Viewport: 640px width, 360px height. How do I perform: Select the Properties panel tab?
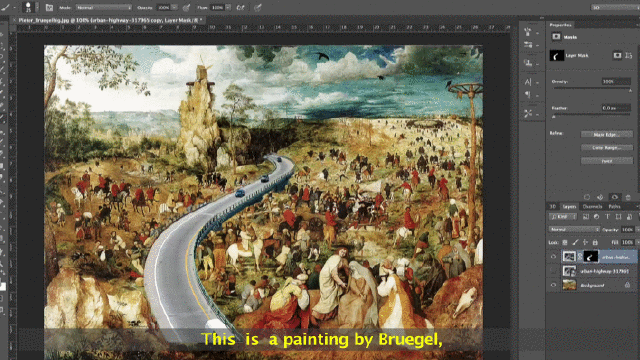561,25
